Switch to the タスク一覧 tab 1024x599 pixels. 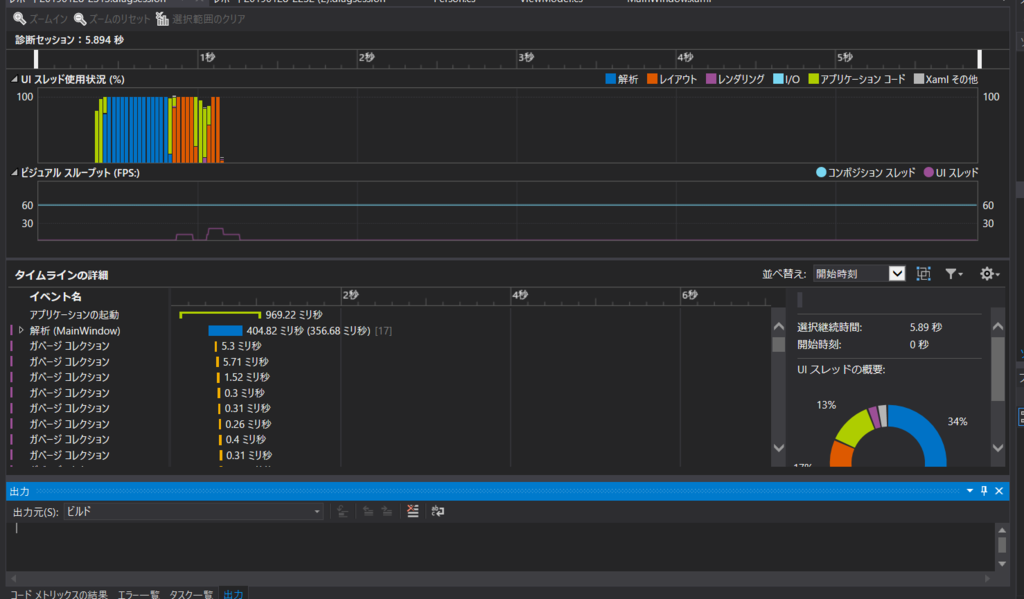[x=191, y=594]
